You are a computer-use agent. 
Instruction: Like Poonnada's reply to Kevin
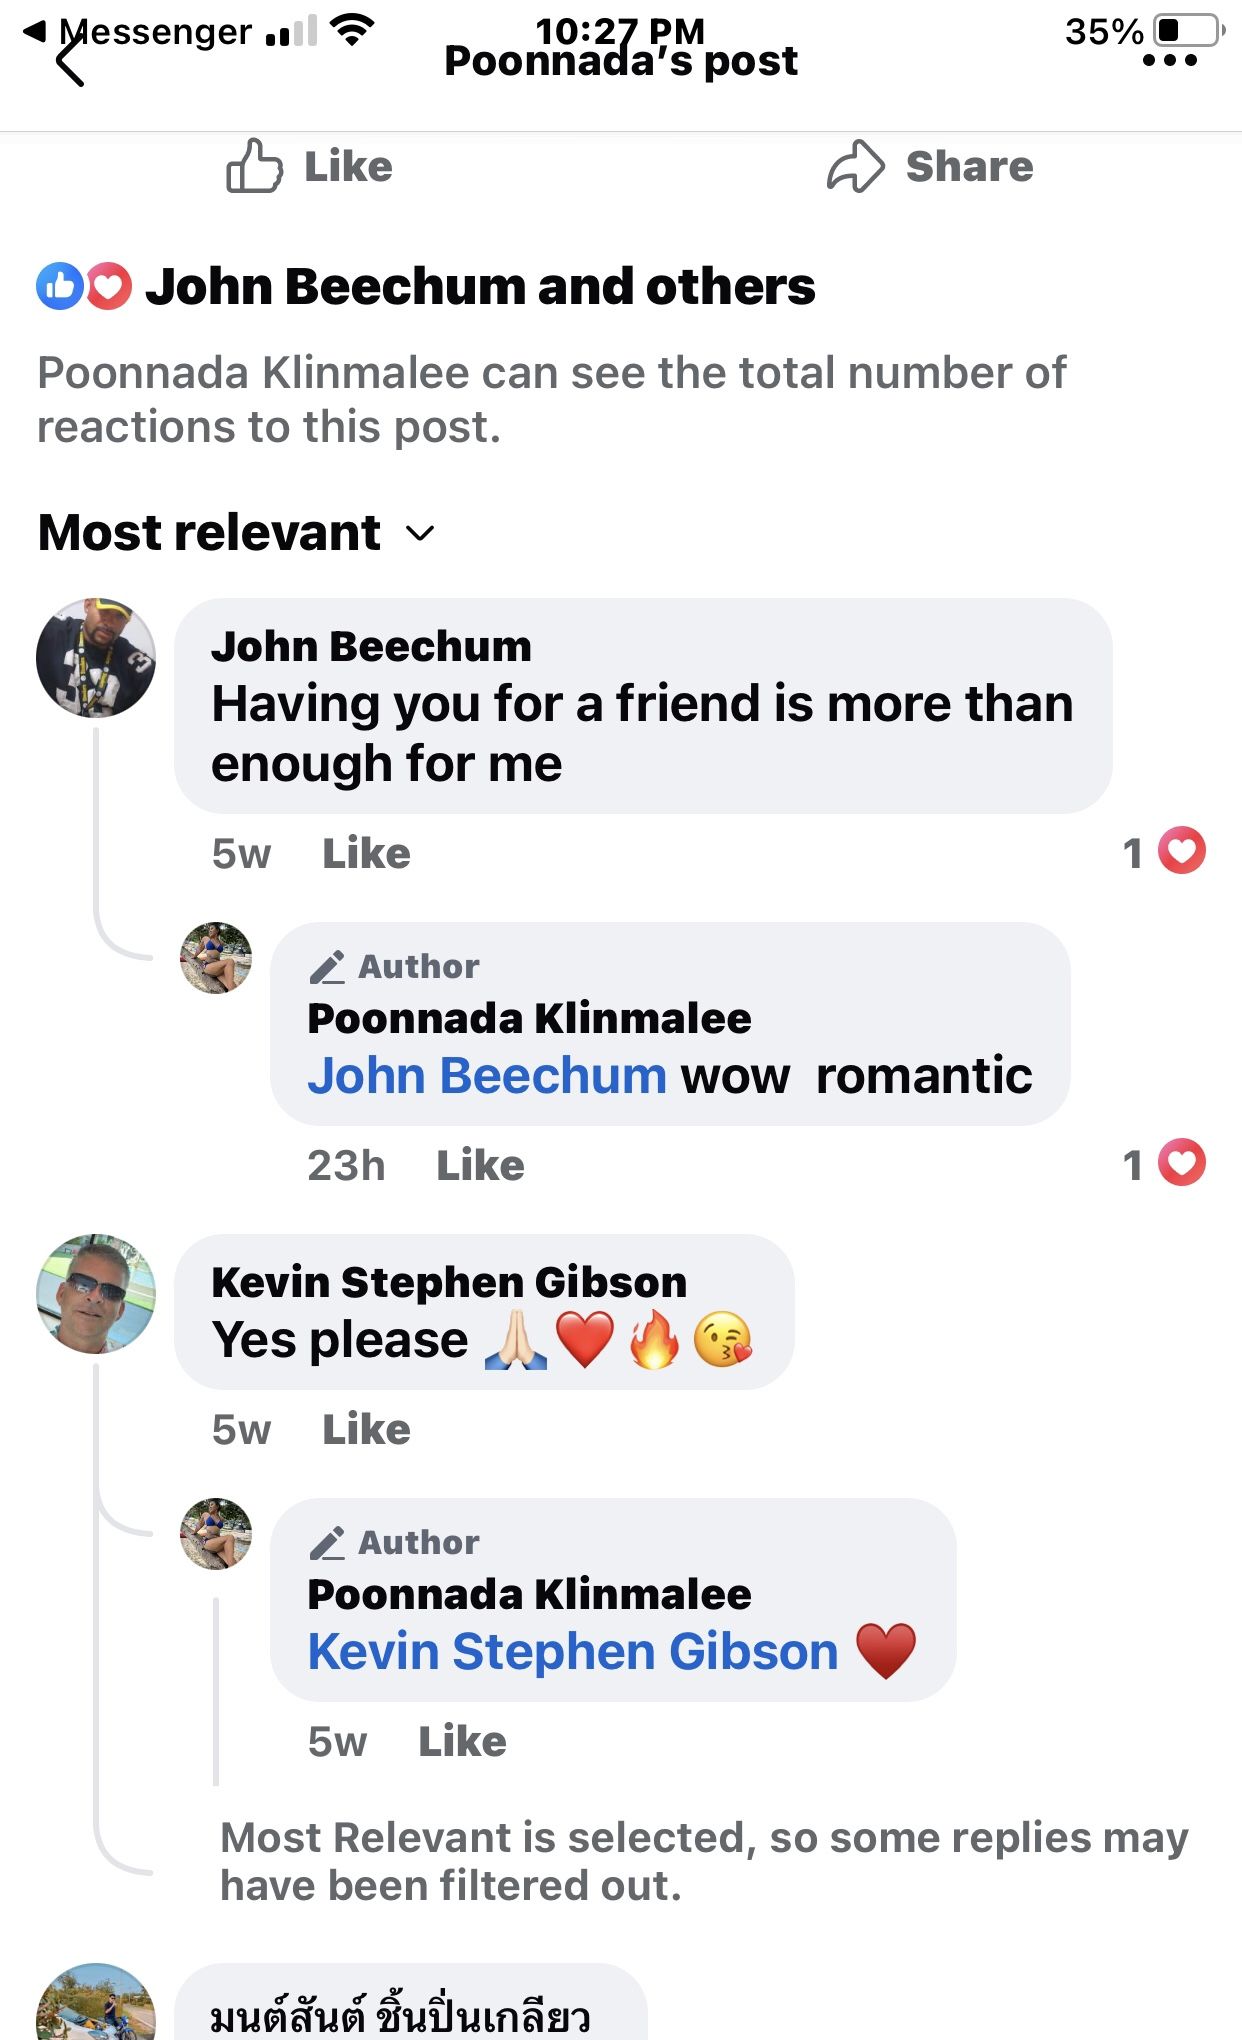462,1742
